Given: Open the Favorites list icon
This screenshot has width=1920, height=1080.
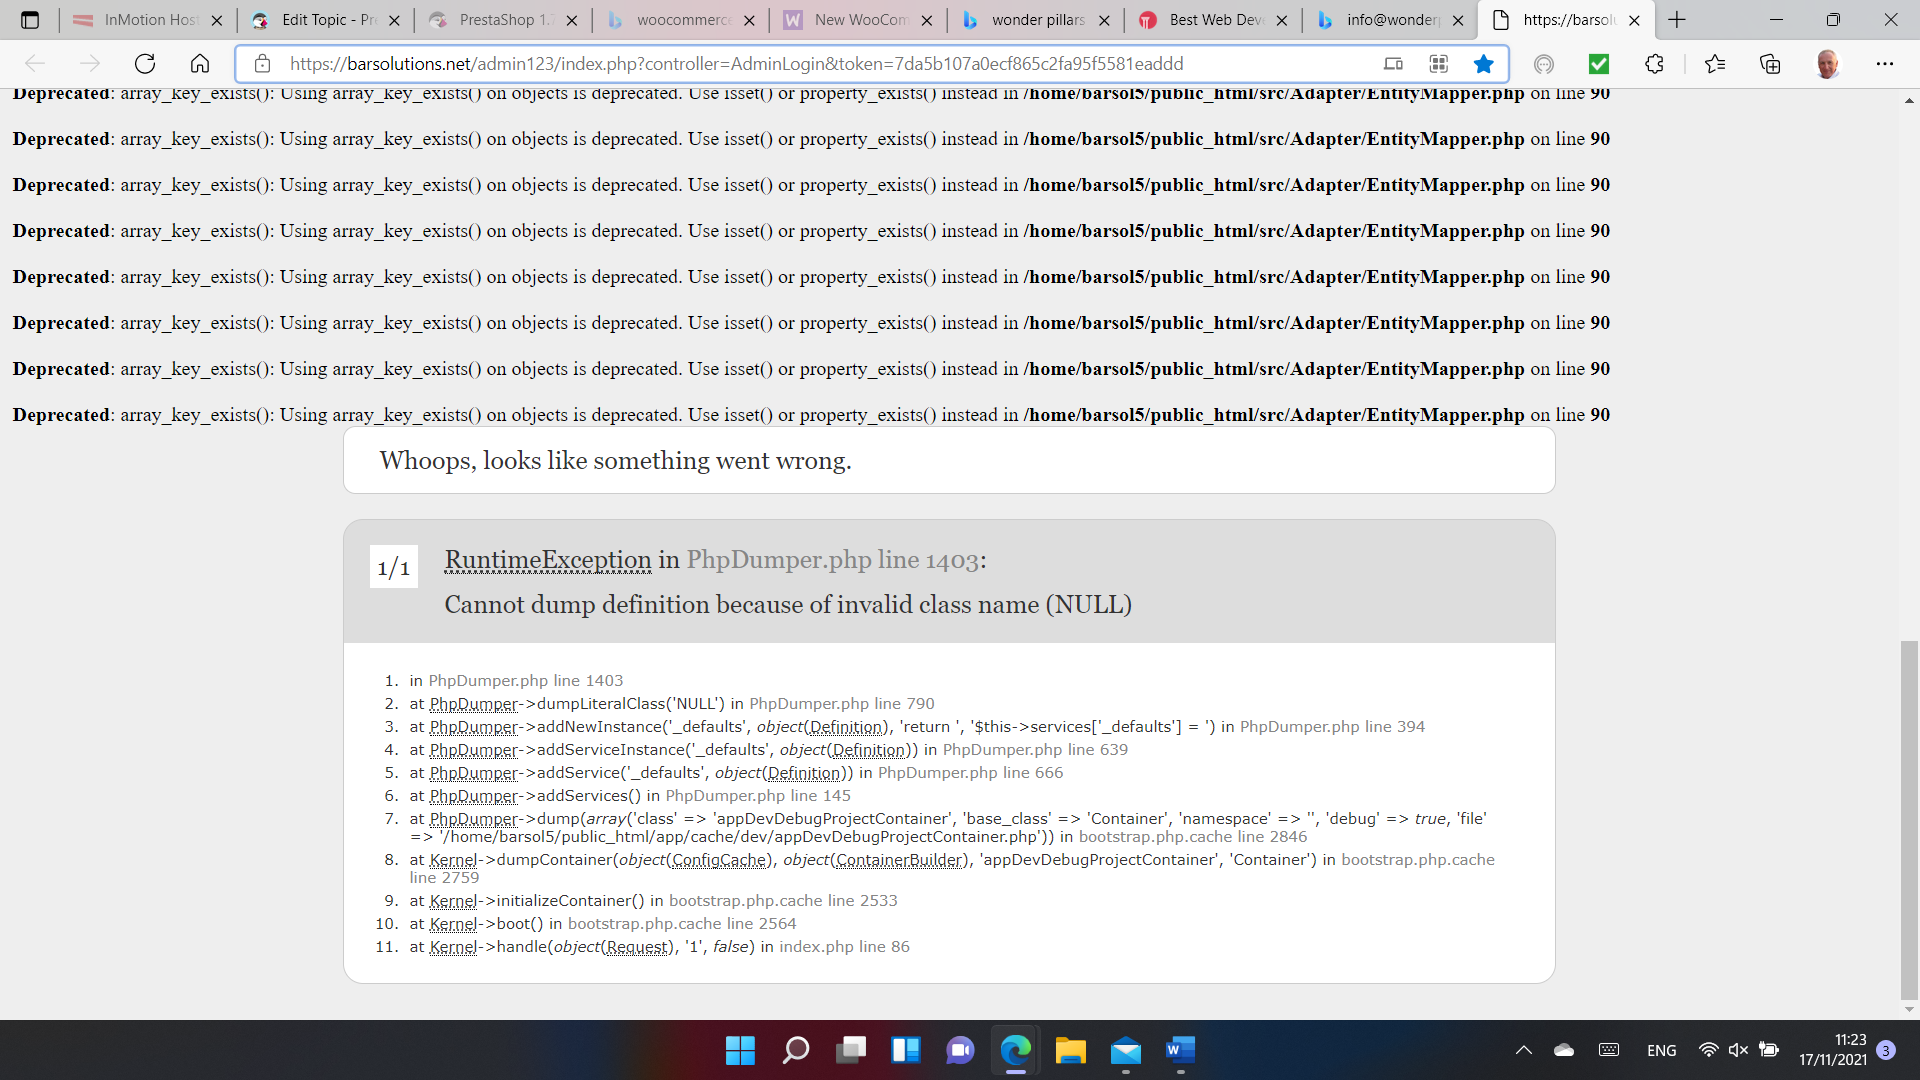Looking at the screenshot, I should [x=1715, y=64].
